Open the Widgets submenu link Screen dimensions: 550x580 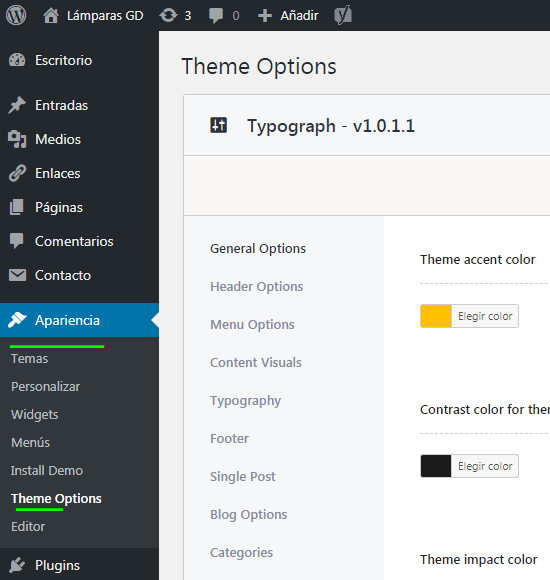click(35, 415)
